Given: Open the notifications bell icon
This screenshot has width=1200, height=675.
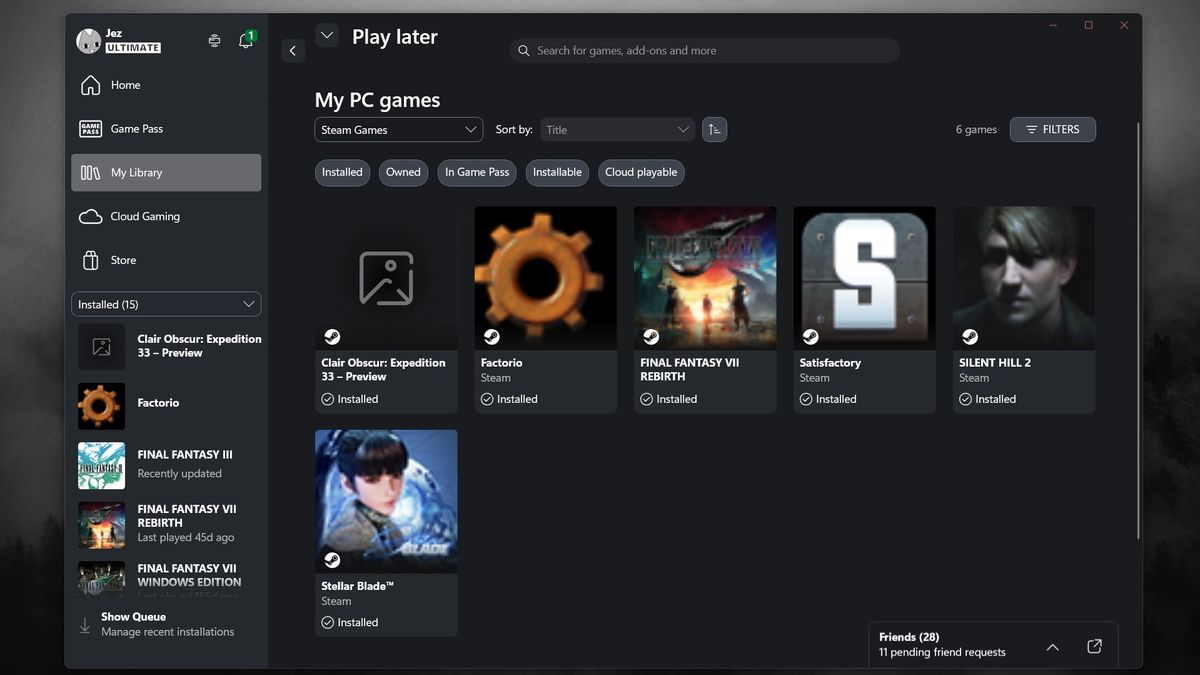Looking at the screenshot, I should pos(245,41).
